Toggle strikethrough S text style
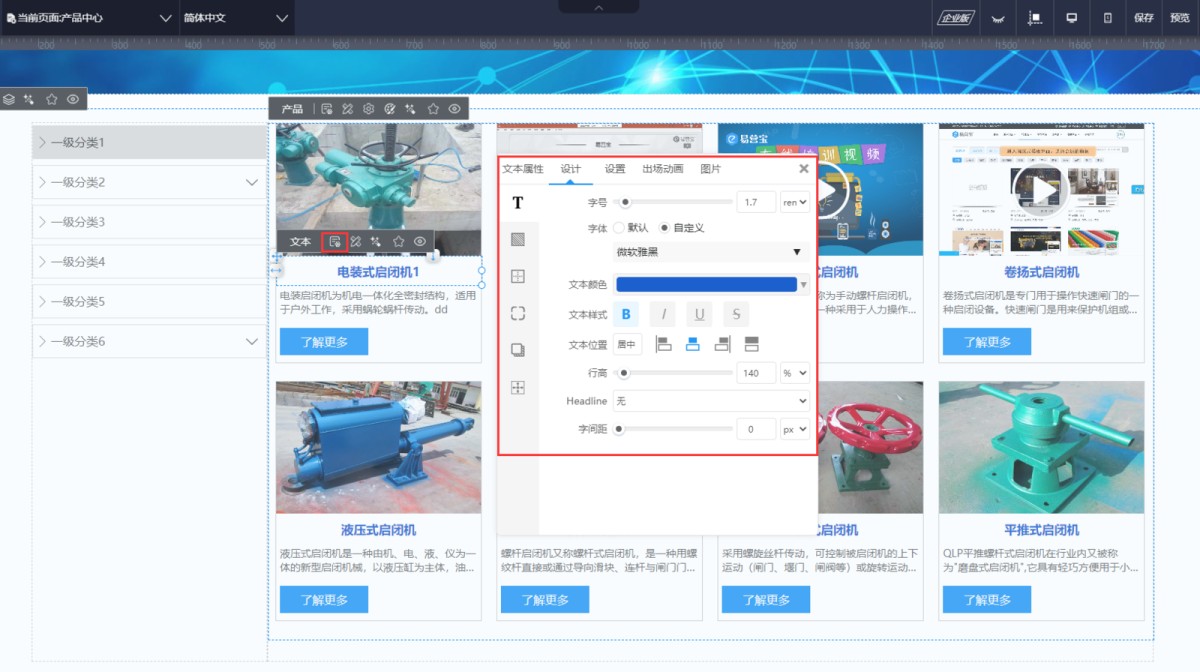The width and height of the screenshot is (1200, 672). point(736,315)
